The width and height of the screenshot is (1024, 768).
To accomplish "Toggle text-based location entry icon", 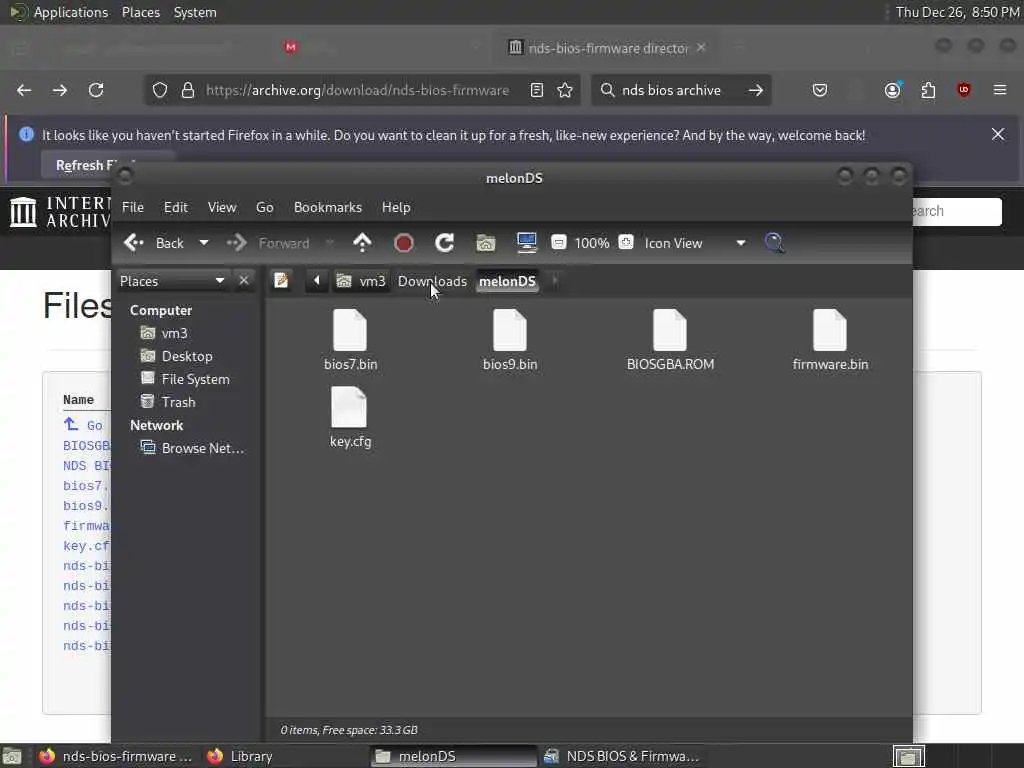I will pos(281,281).
